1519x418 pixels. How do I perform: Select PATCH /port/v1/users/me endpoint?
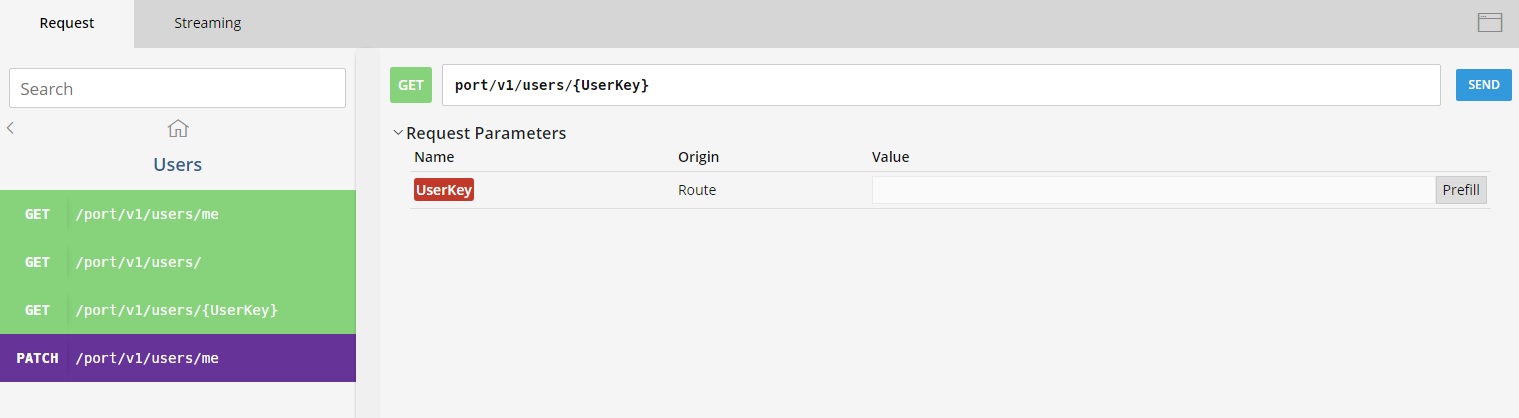[x=178, y=358]
